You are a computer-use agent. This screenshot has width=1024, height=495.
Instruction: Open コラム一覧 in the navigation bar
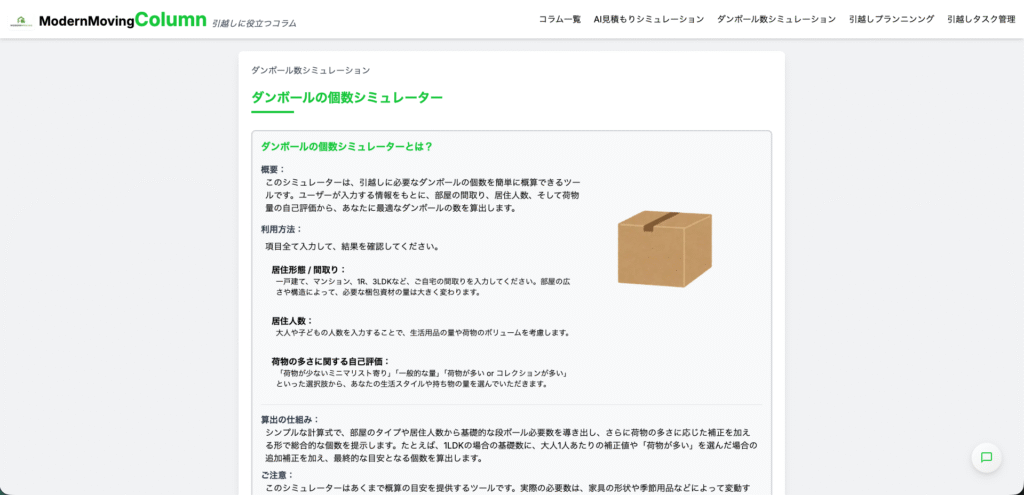pos(559,19)
